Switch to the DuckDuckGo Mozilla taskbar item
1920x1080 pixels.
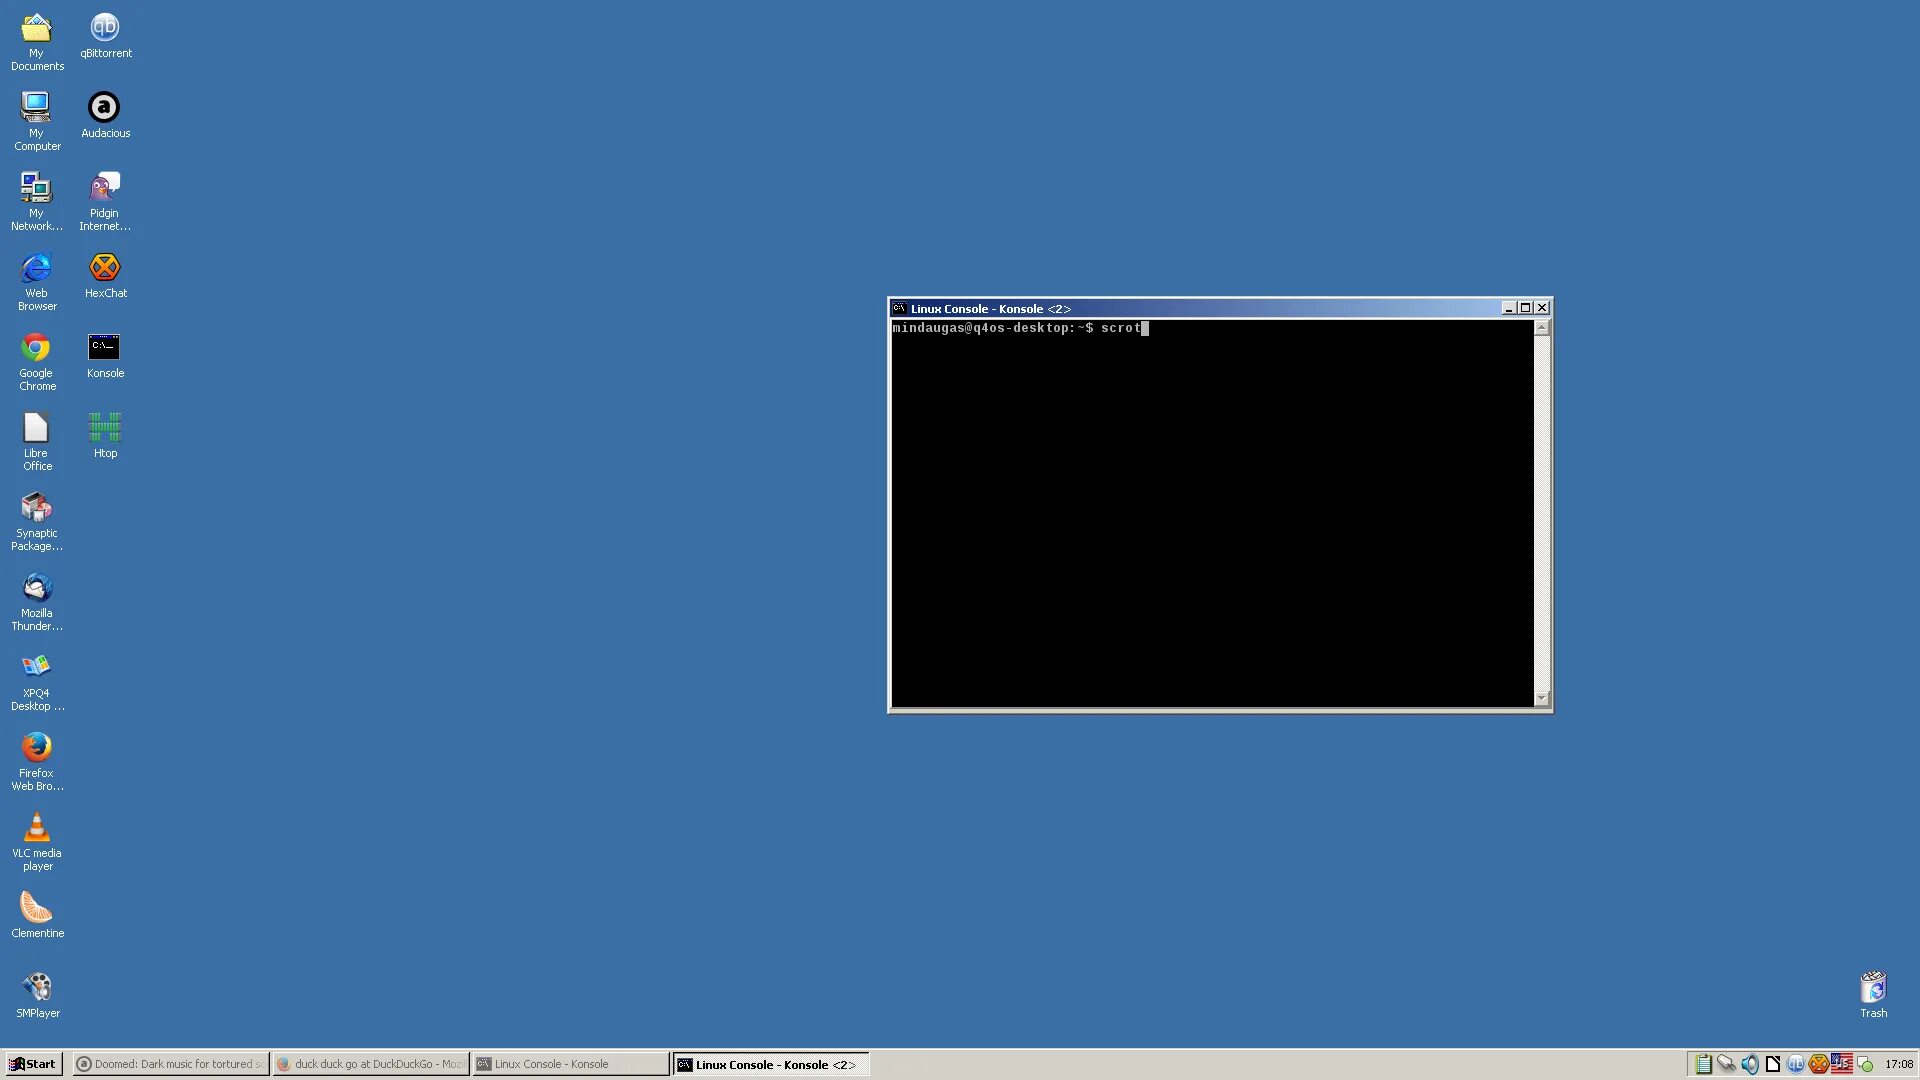click(371, 1064)
